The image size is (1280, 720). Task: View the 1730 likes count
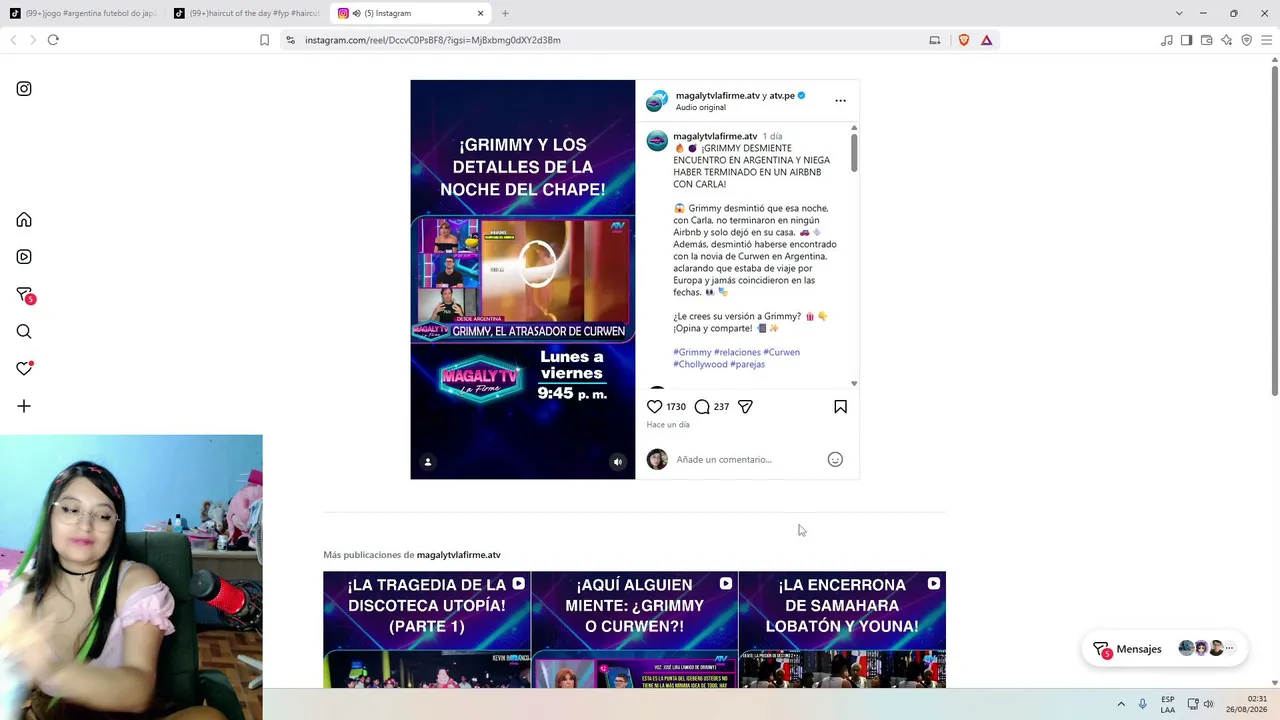click(x=676, y=407)
